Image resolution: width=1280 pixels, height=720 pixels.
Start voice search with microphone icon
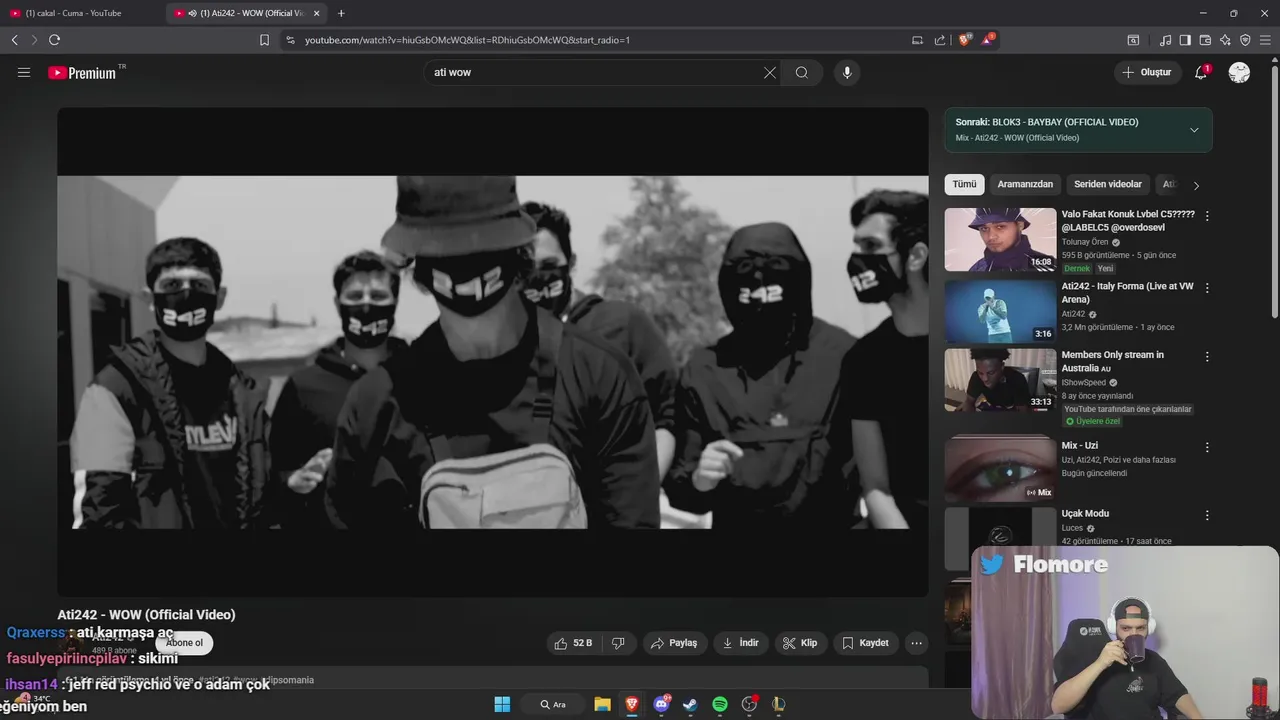pyautogui.click(x=847, y=72)
